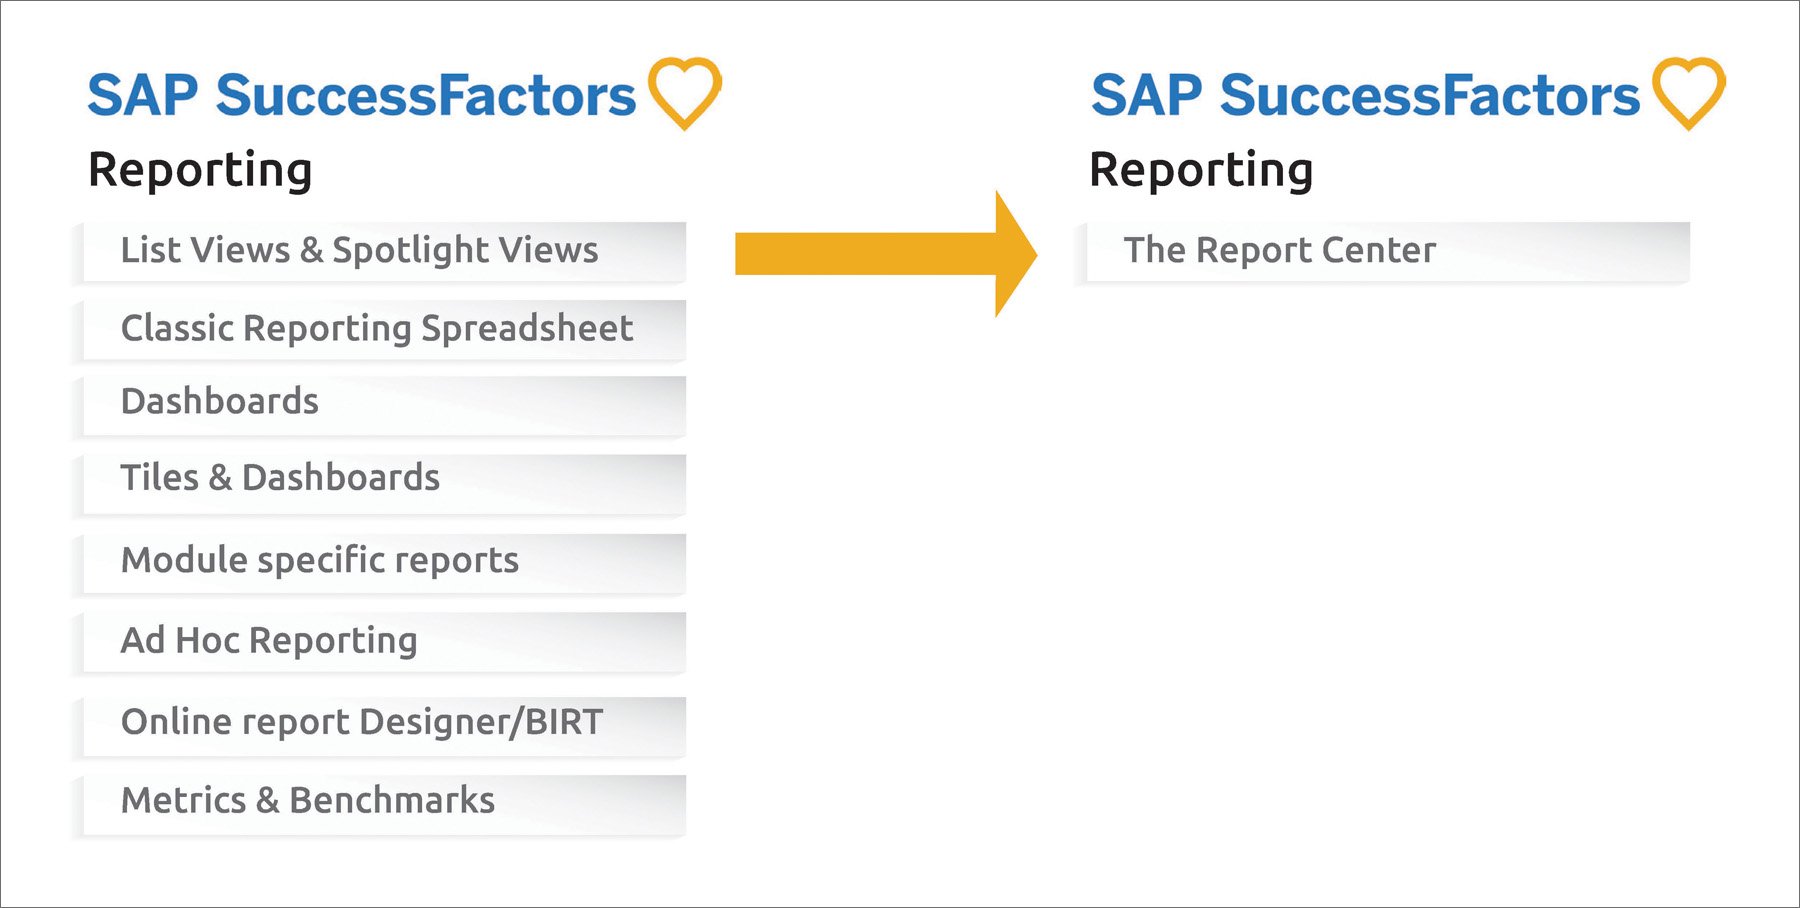
Task: Click the left SuccessFactors heart icon
Action: point(685,93)
